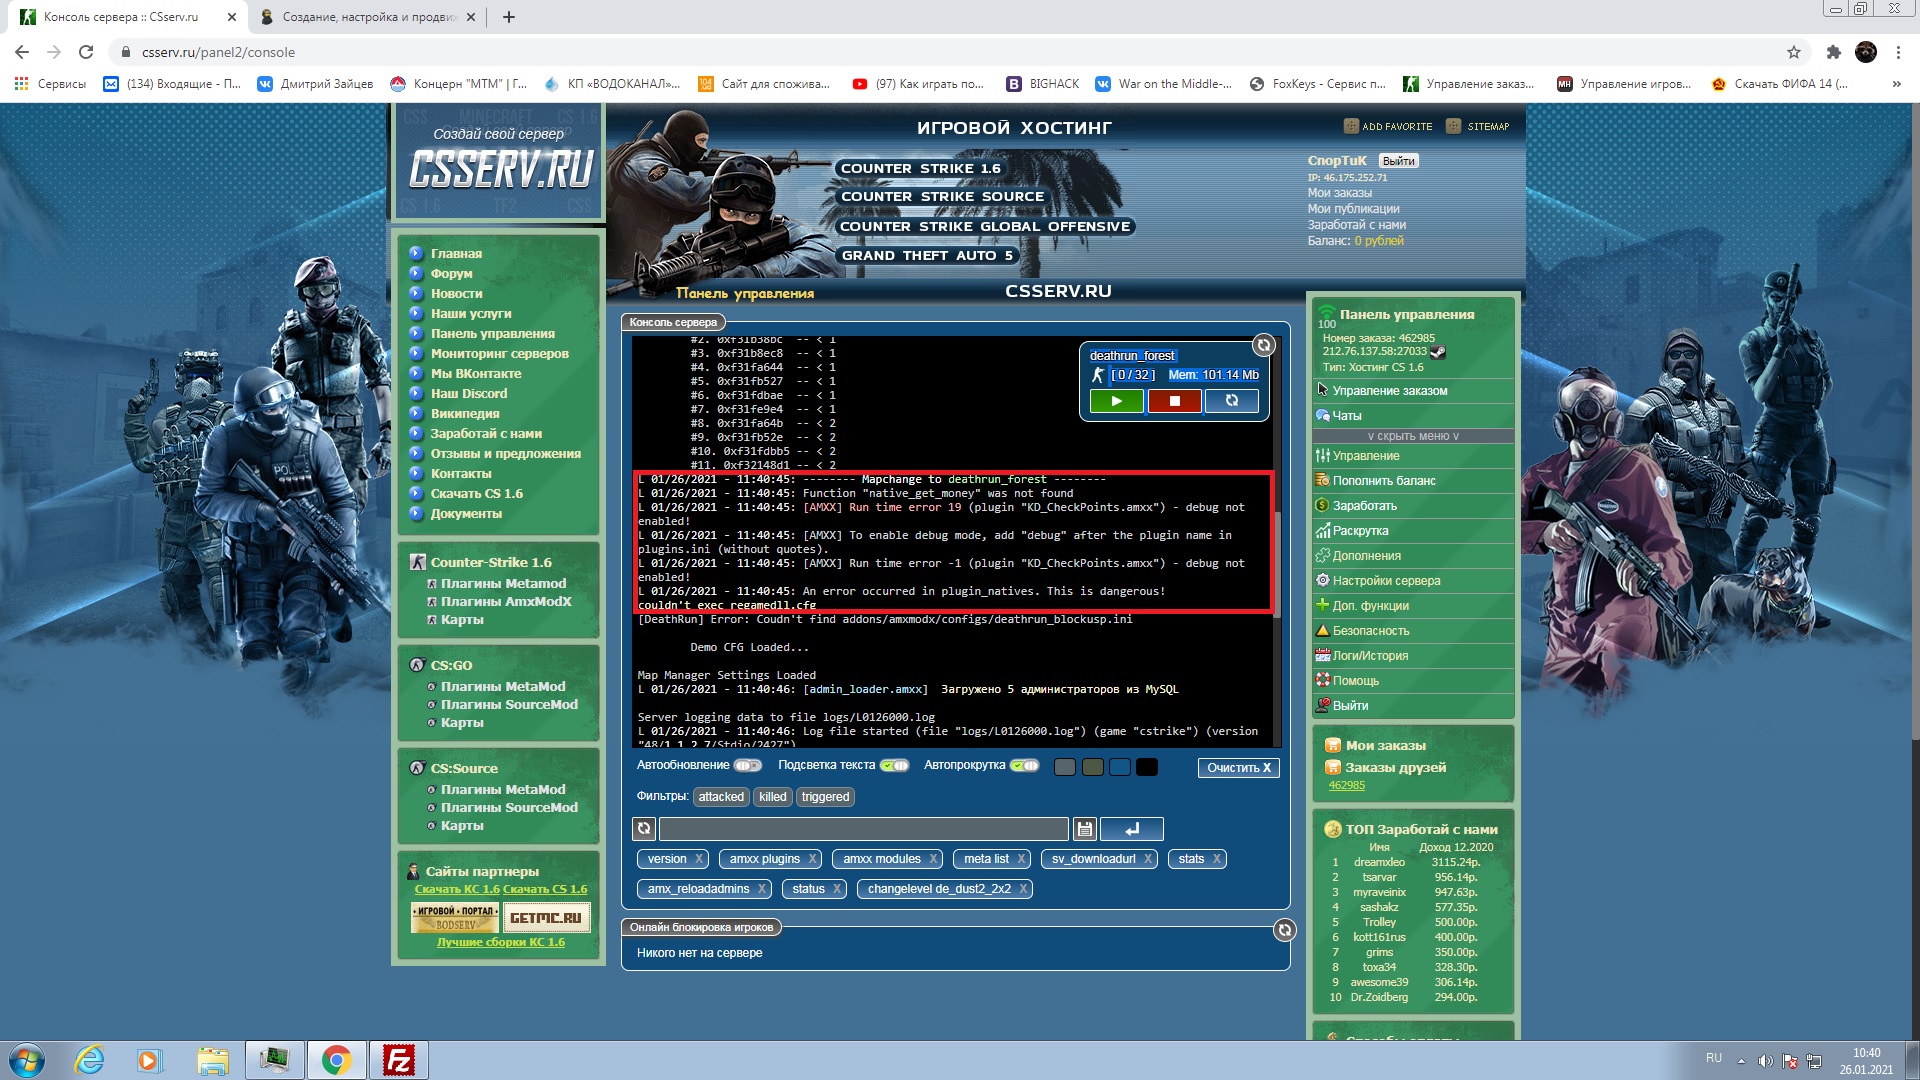Toggle the 'killed' filter
The width and height of the screenshot is (1920, 1080).
pos(772,797)
